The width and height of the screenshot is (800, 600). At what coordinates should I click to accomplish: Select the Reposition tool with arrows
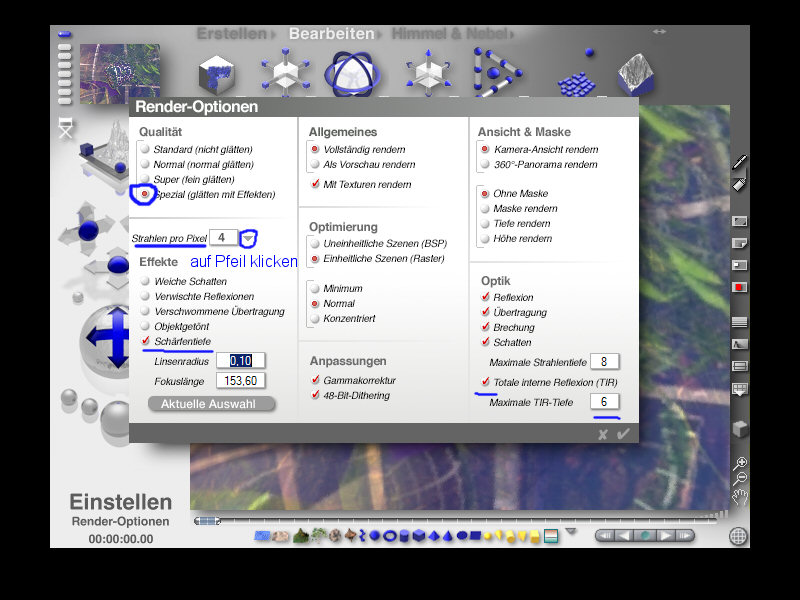(428, 72)
